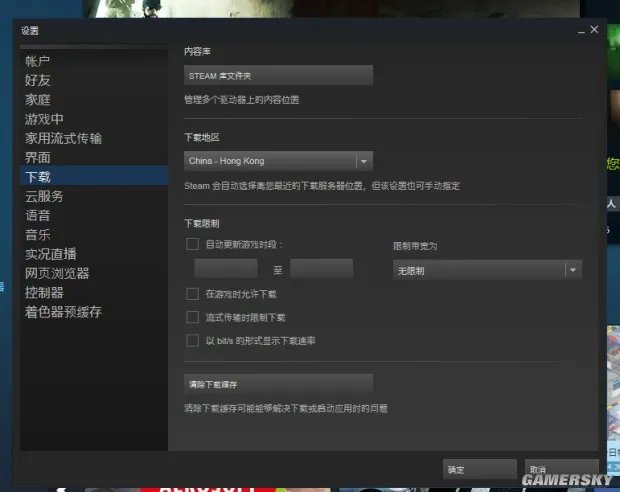Enable showing download rate in bit/s

tap(193, 341)
